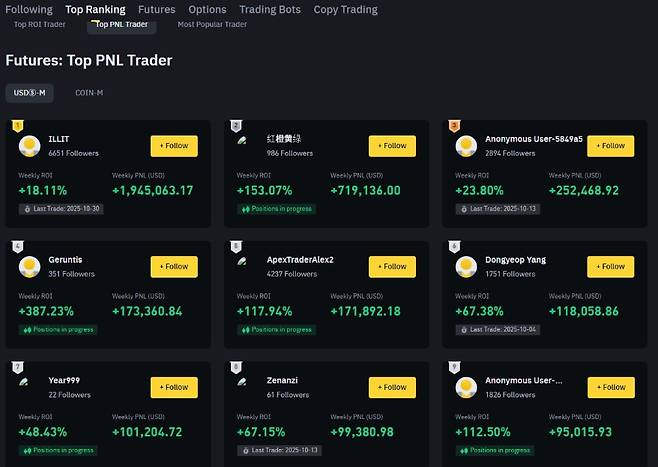Click the rank 1 gold badge
This screenshot has width=658, height=467.
point(17,126)
